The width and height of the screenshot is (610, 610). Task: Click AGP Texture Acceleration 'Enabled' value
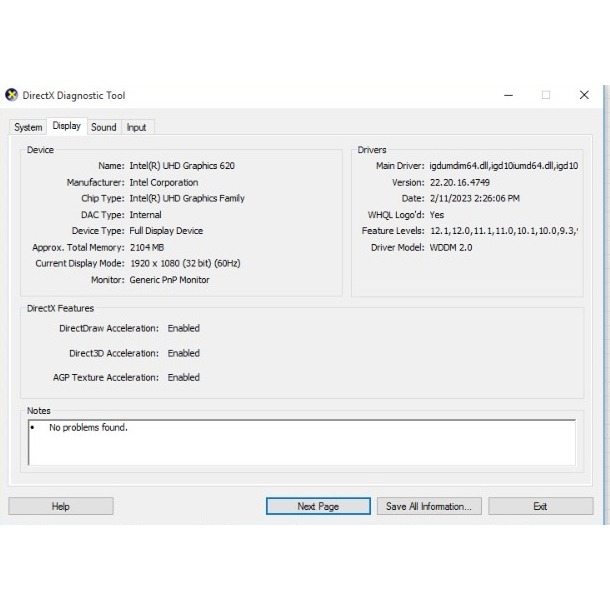[184, 377]
